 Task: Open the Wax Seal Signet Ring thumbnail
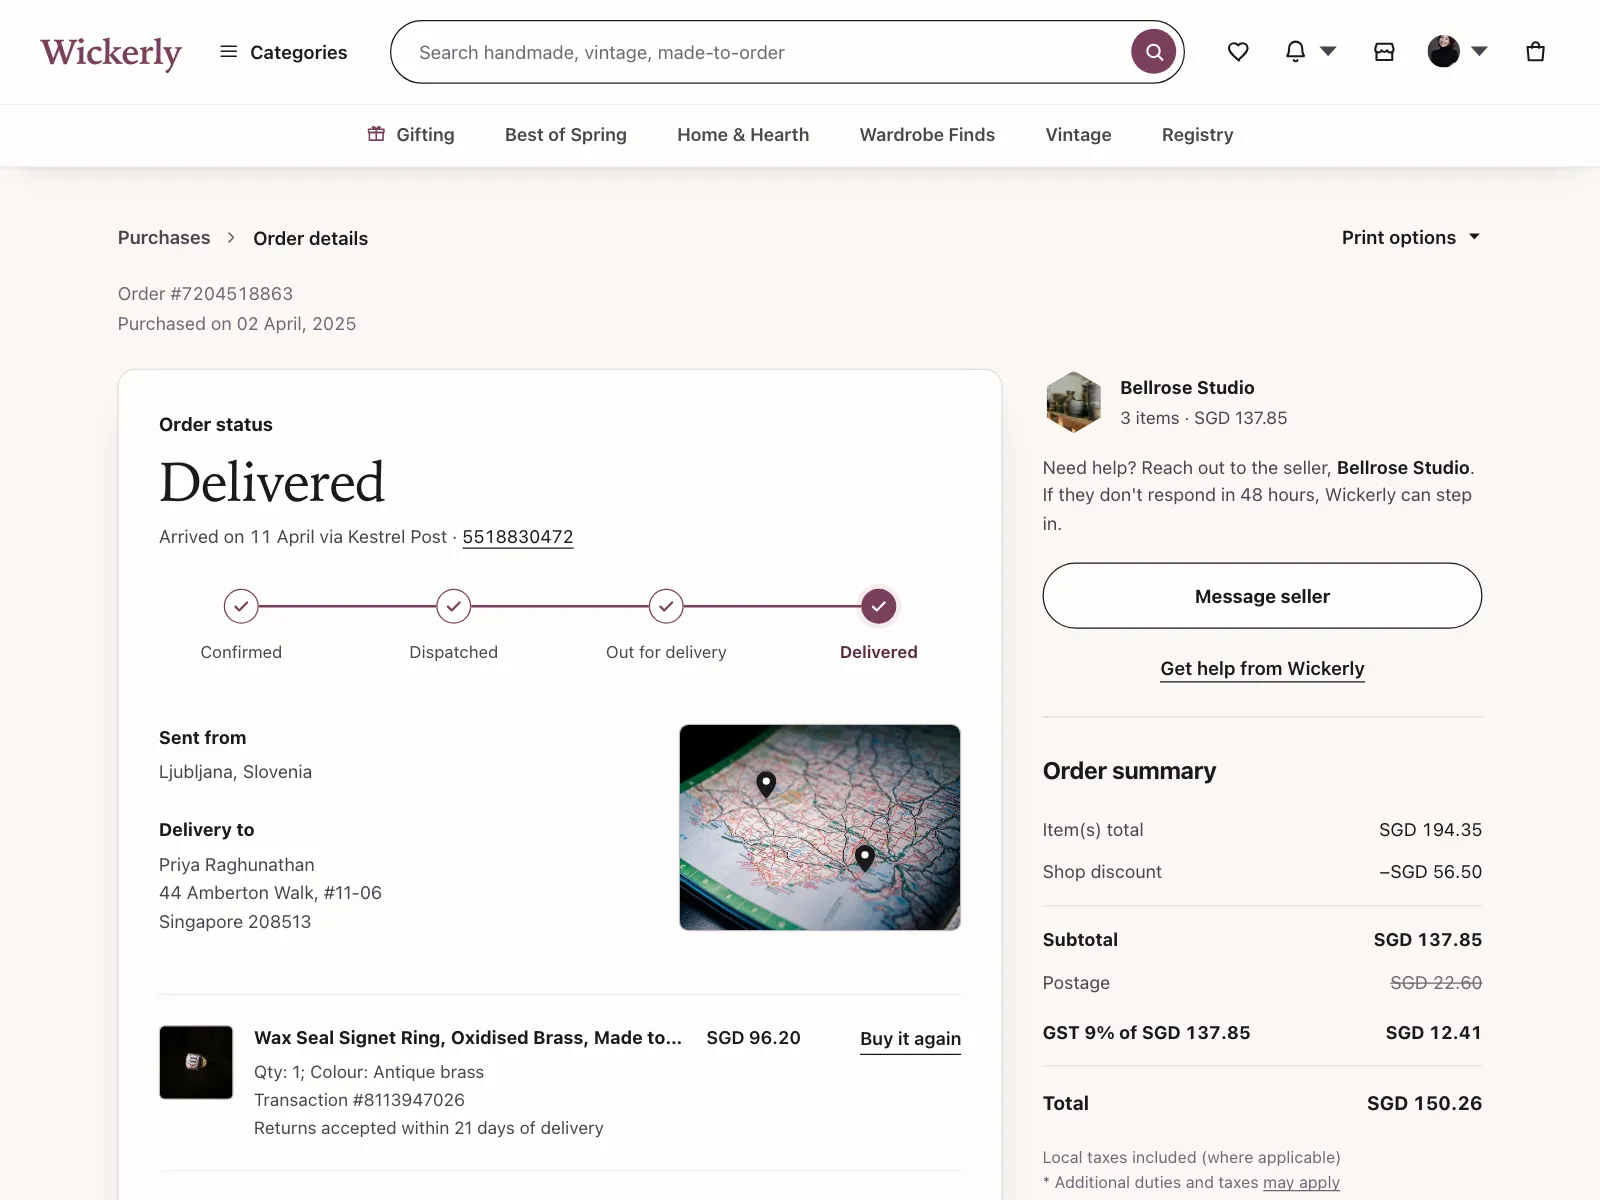[196, 1062]
